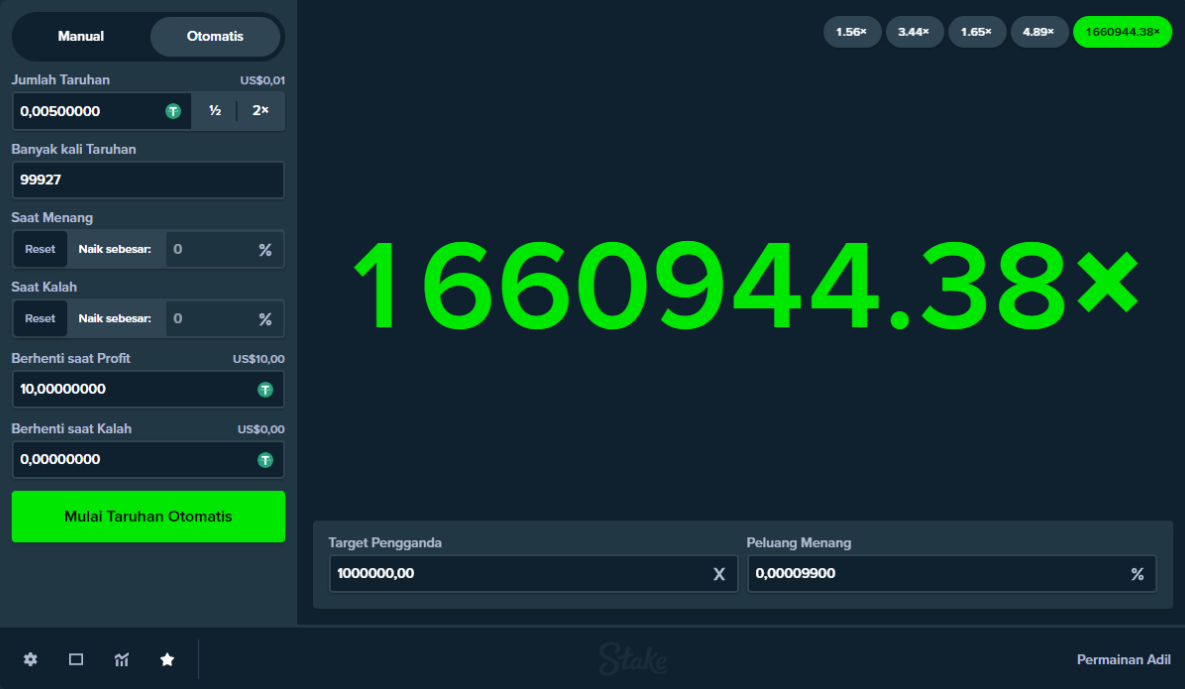Click the percent sign in Saat Kalah row
This screenshot has height=689, width=1185.
265,320
